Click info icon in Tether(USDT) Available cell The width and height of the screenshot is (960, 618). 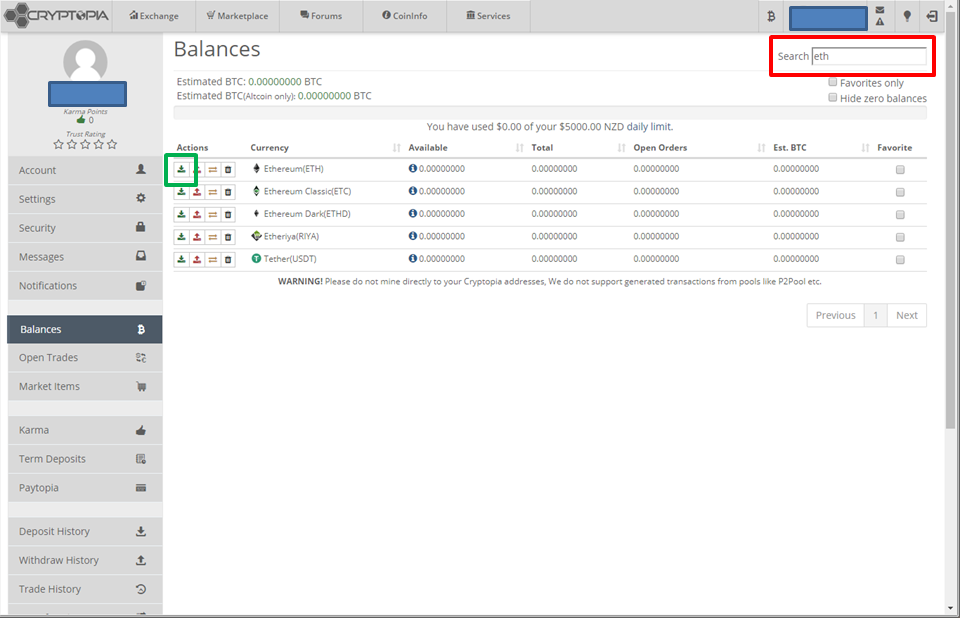[413, 258]
